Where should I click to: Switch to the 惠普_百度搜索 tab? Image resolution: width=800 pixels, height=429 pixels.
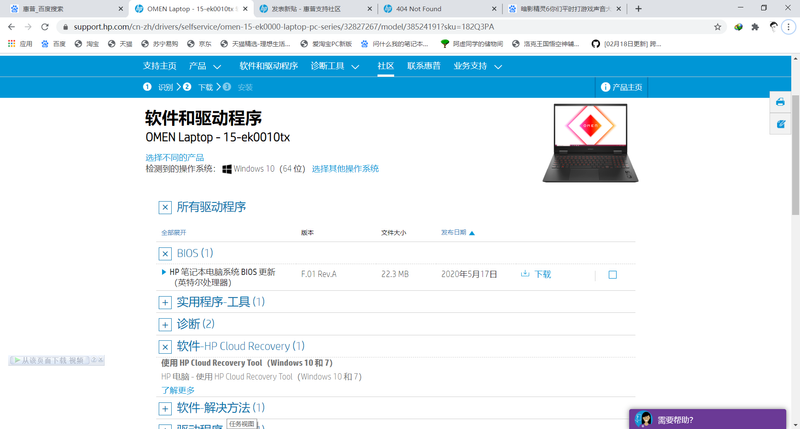point(64,9)
